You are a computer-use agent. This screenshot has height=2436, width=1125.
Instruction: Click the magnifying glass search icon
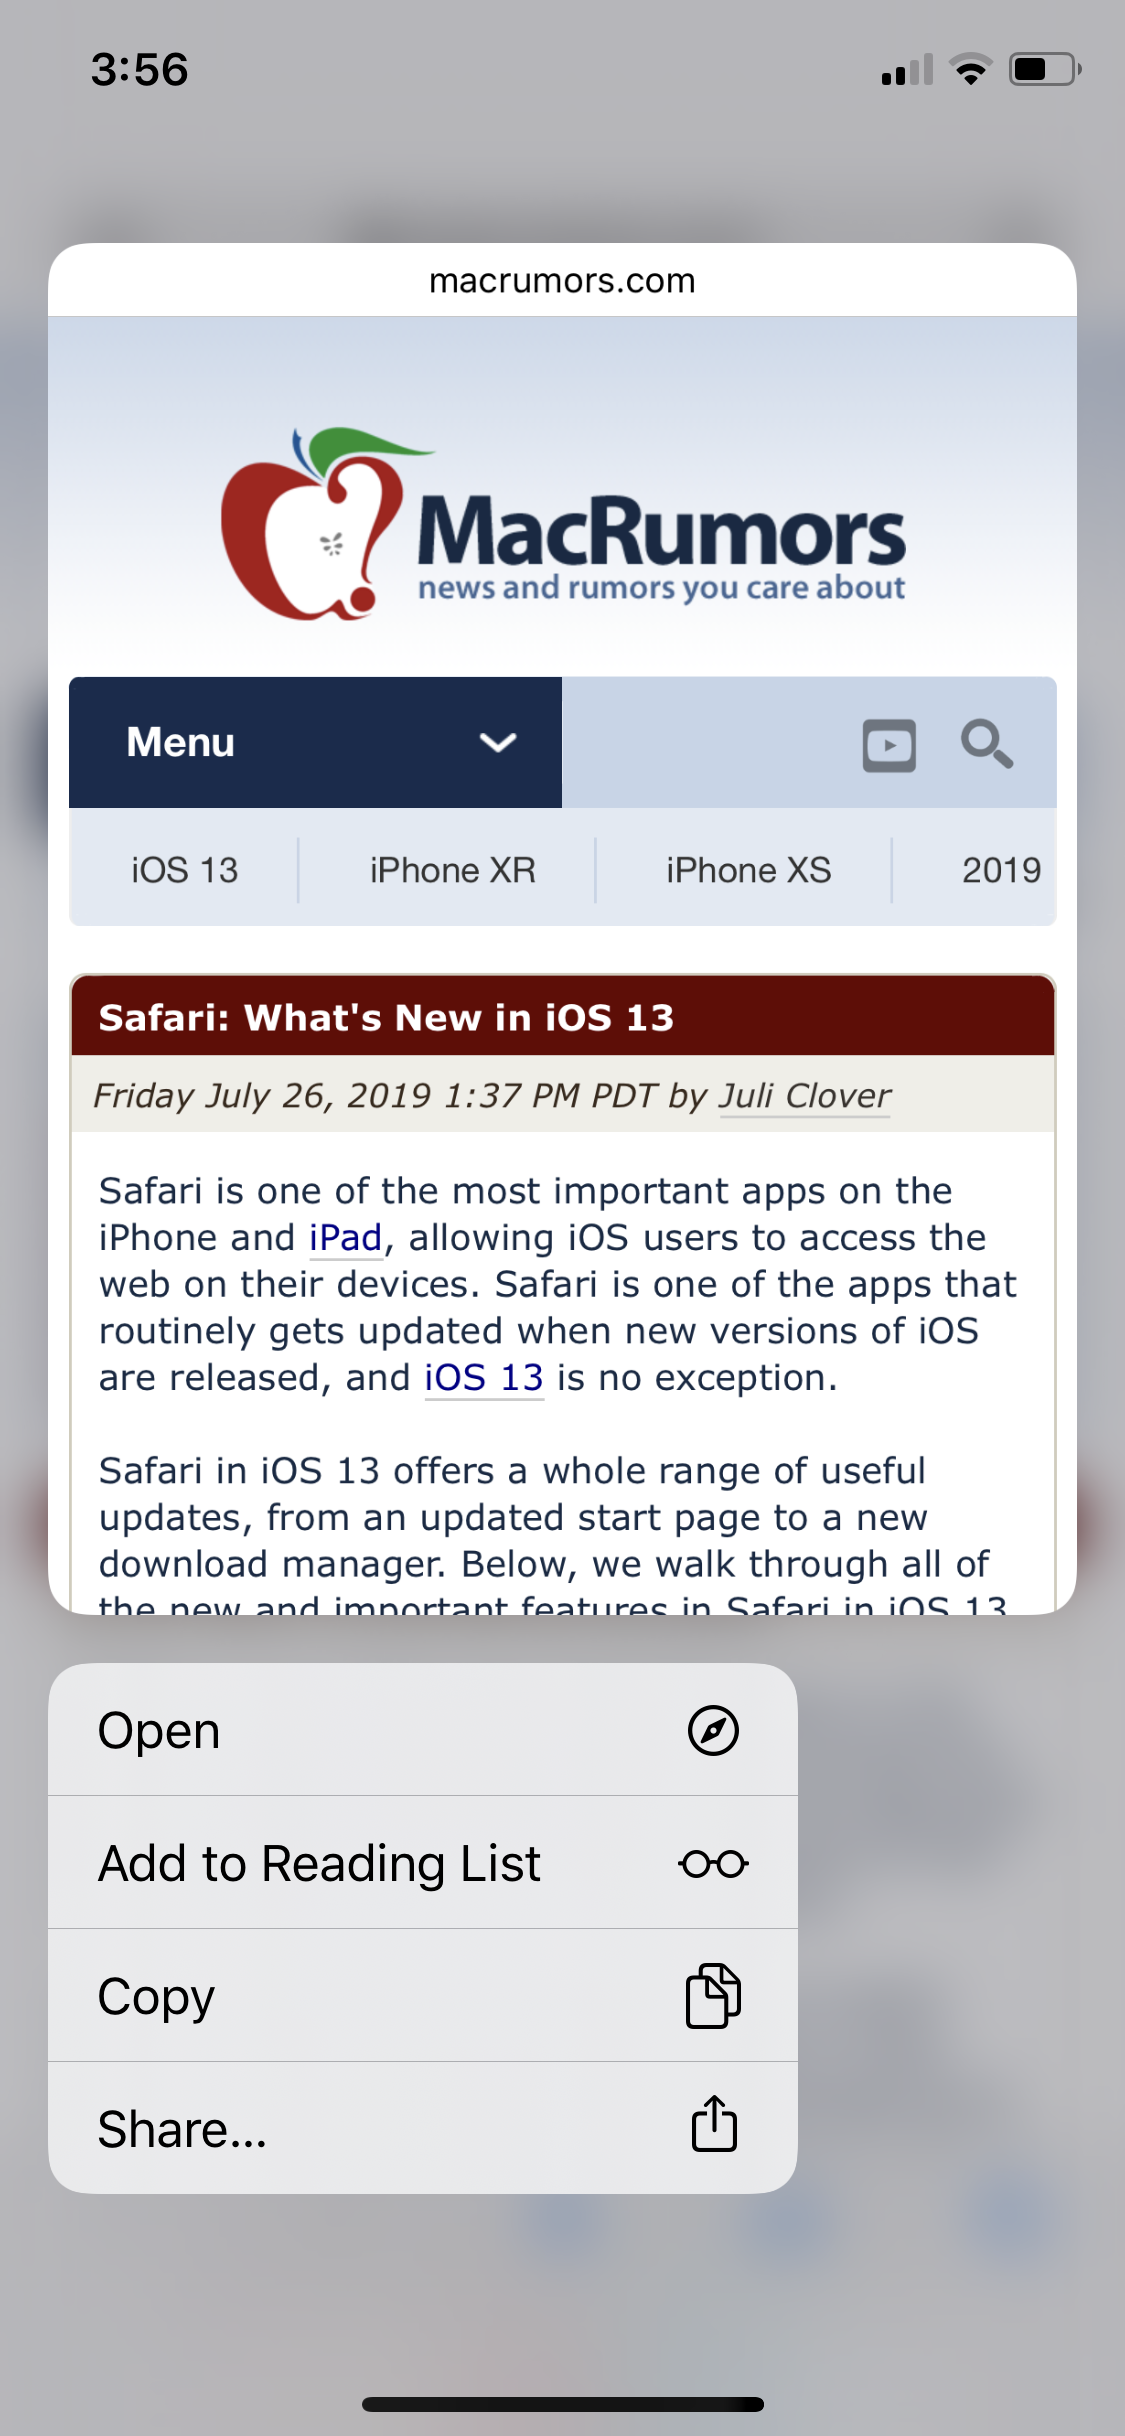pyautogui.click(x=986, y=744)
